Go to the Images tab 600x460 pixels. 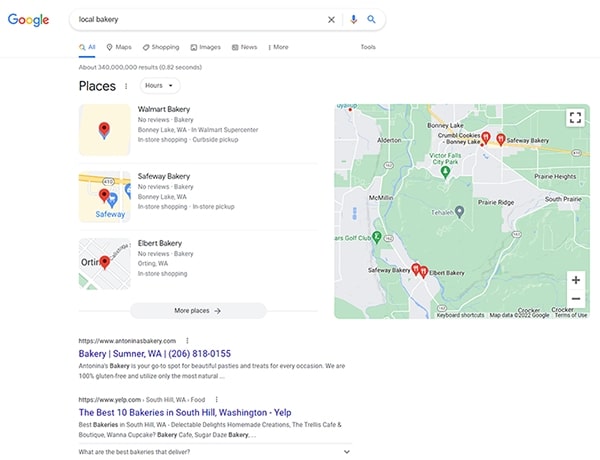click(x=206, y=47)
